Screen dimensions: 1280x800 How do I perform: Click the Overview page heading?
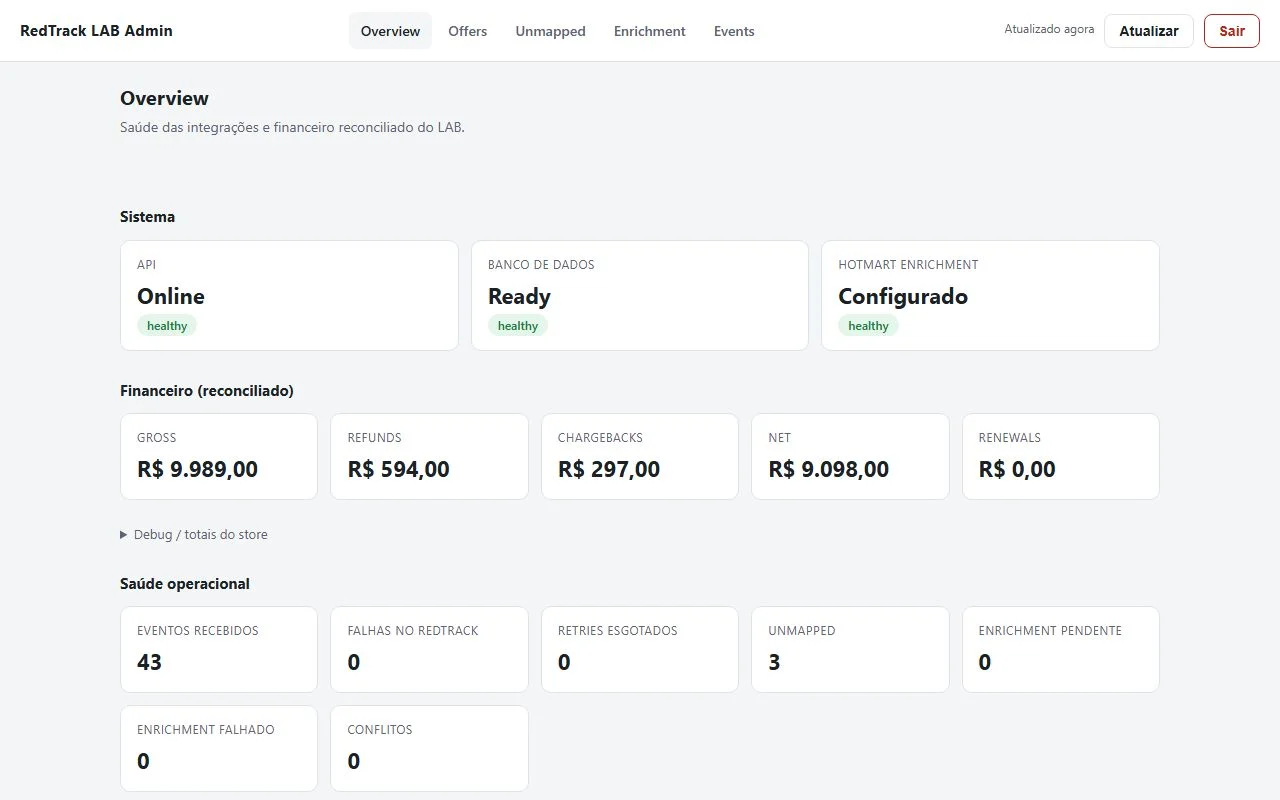pyautogui.click(x=164, y=98)
